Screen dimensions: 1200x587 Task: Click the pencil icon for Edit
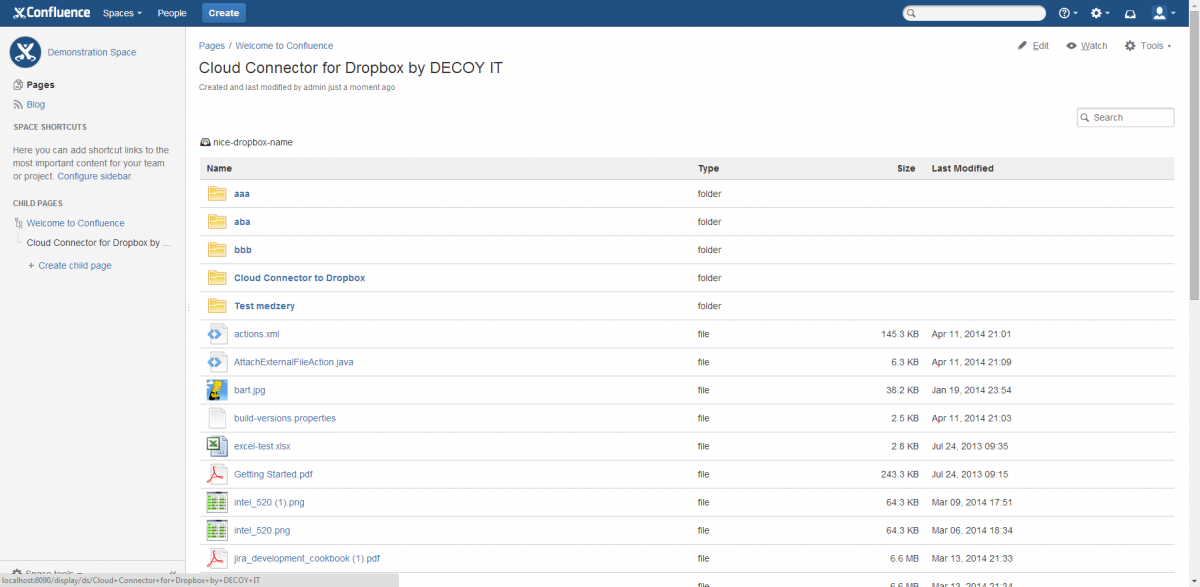1022,46
